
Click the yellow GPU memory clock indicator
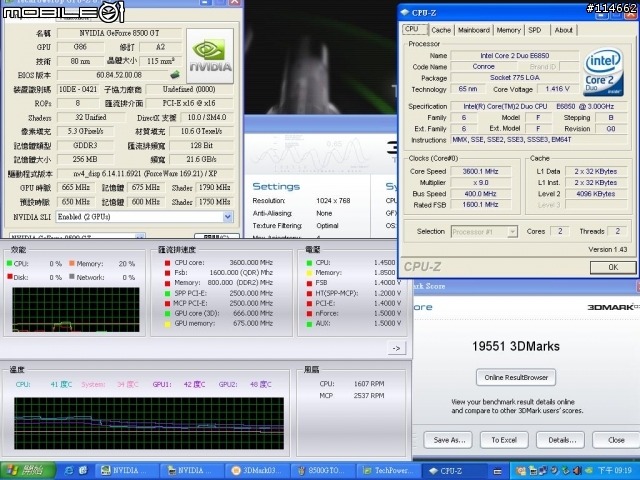167,324
